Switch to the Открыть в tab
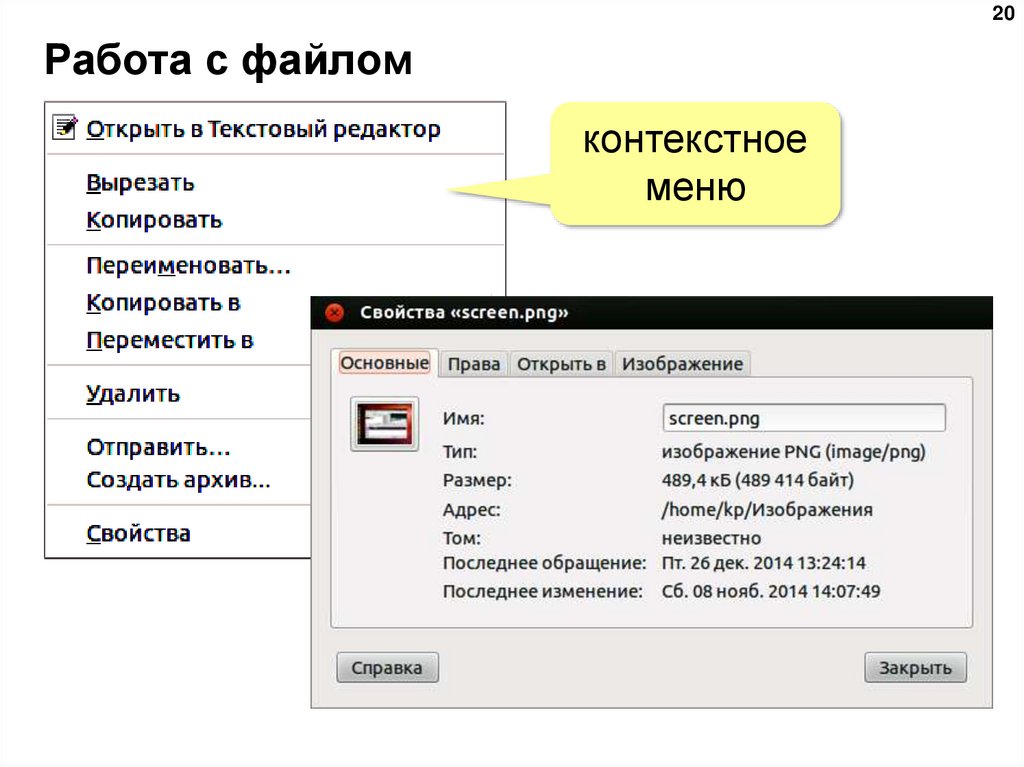This screenshot has height=767, width=1024. pyautogui.click(x=562, y=364)
